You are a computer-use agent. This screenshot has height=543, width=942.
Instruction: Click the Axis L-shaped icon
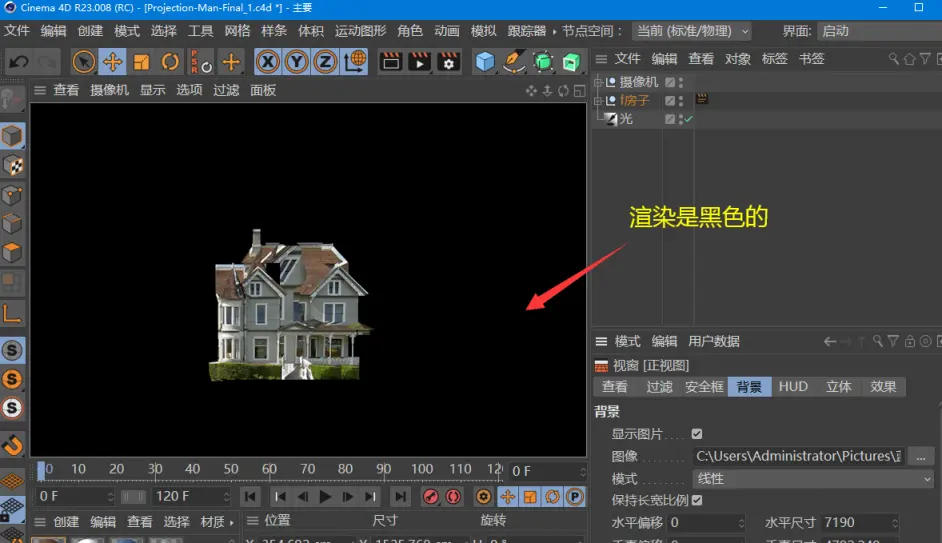click(13, 314)
